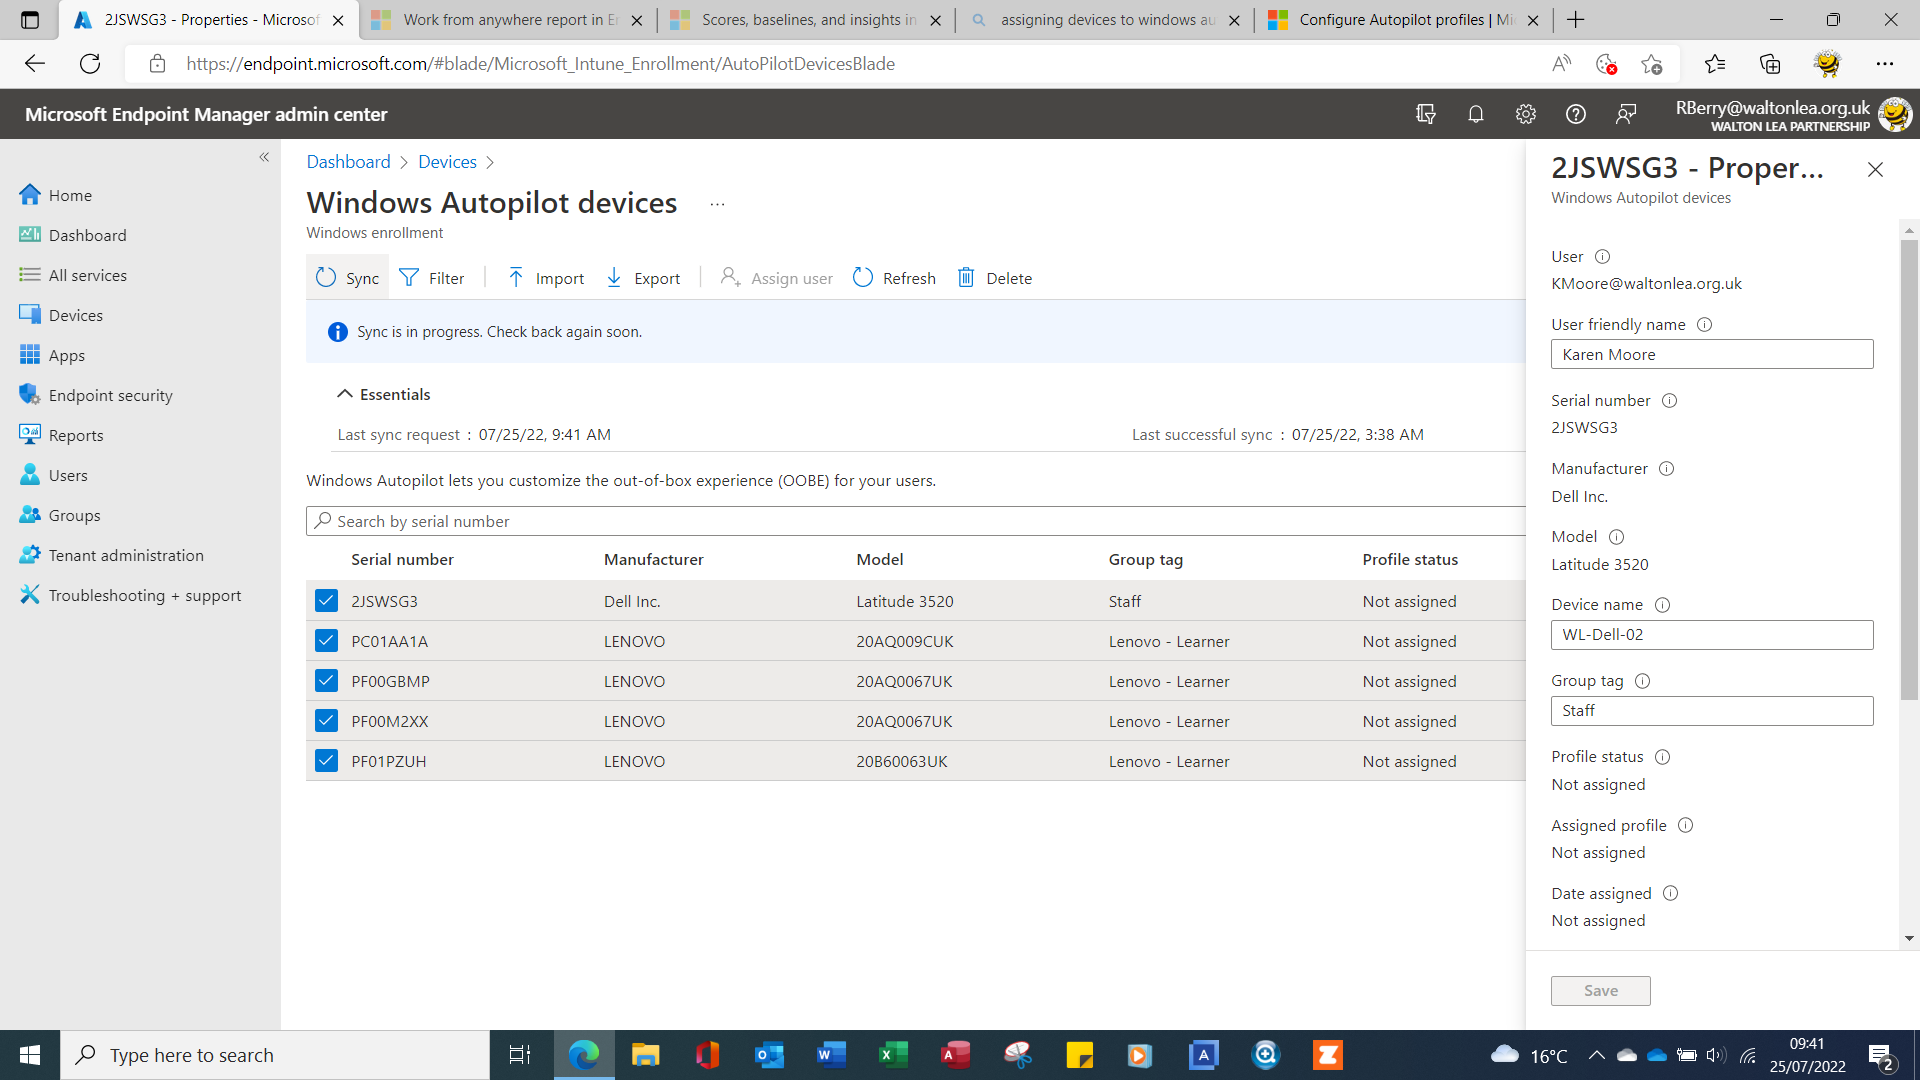Click the browser reload button

pos(90,64)
